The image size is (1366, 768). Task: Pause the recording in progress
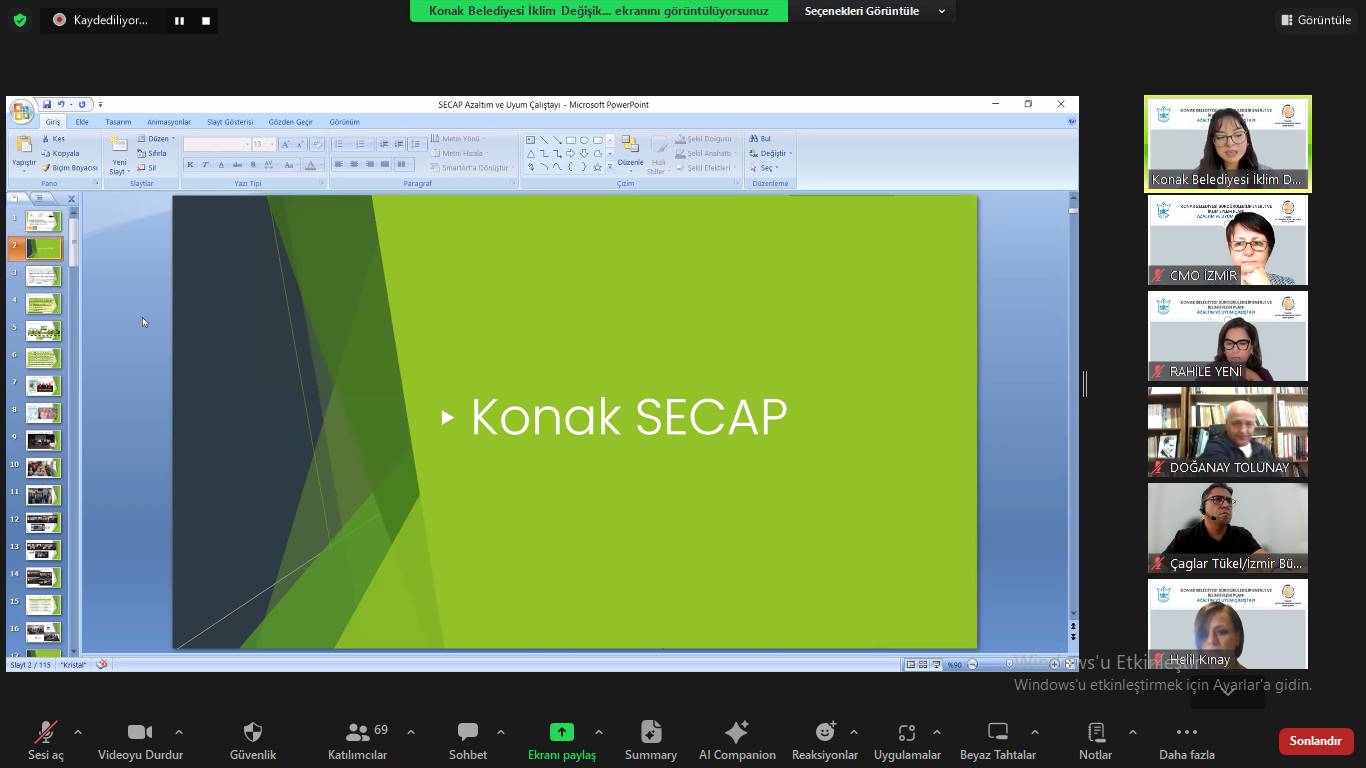coord(179,20)
